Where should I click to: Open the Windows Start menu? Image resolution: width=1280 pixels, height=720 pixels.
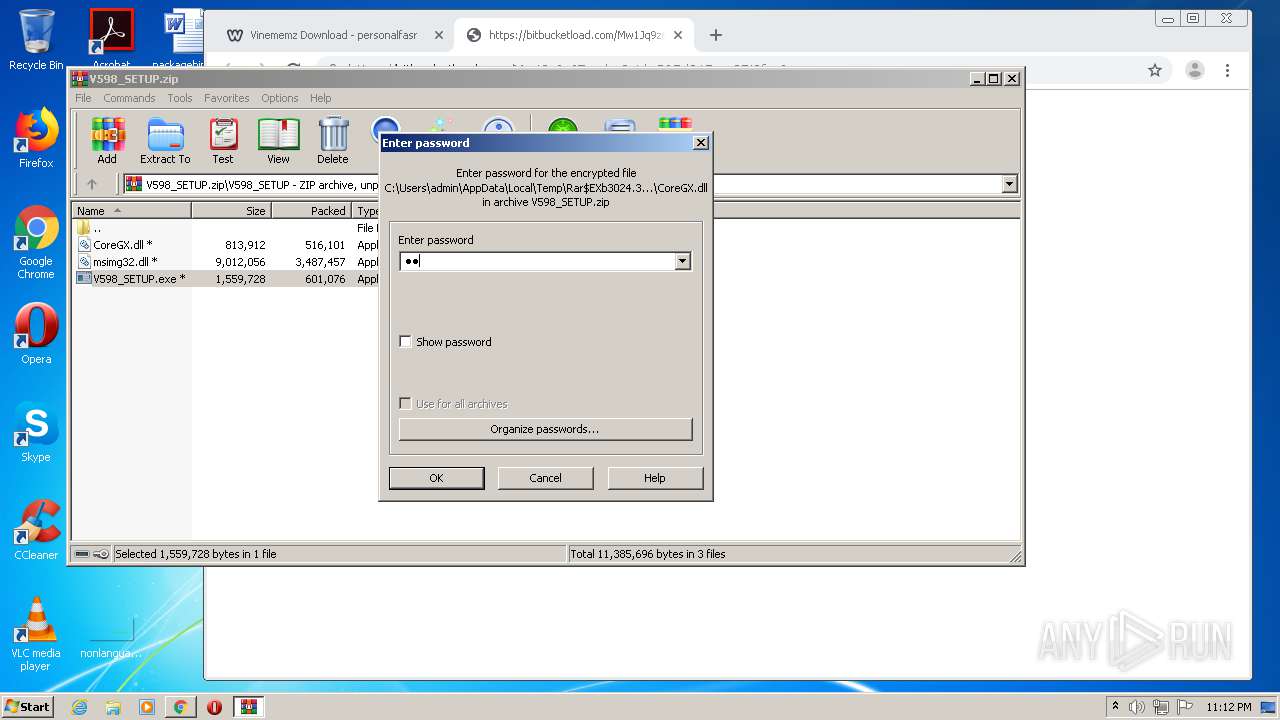click(28, 707)
